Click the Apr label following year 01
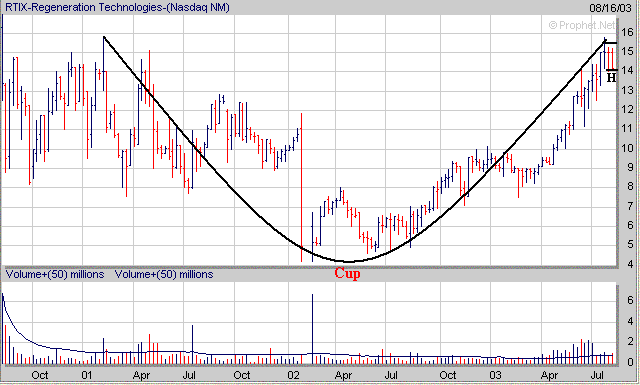 [x=141, y=375]
